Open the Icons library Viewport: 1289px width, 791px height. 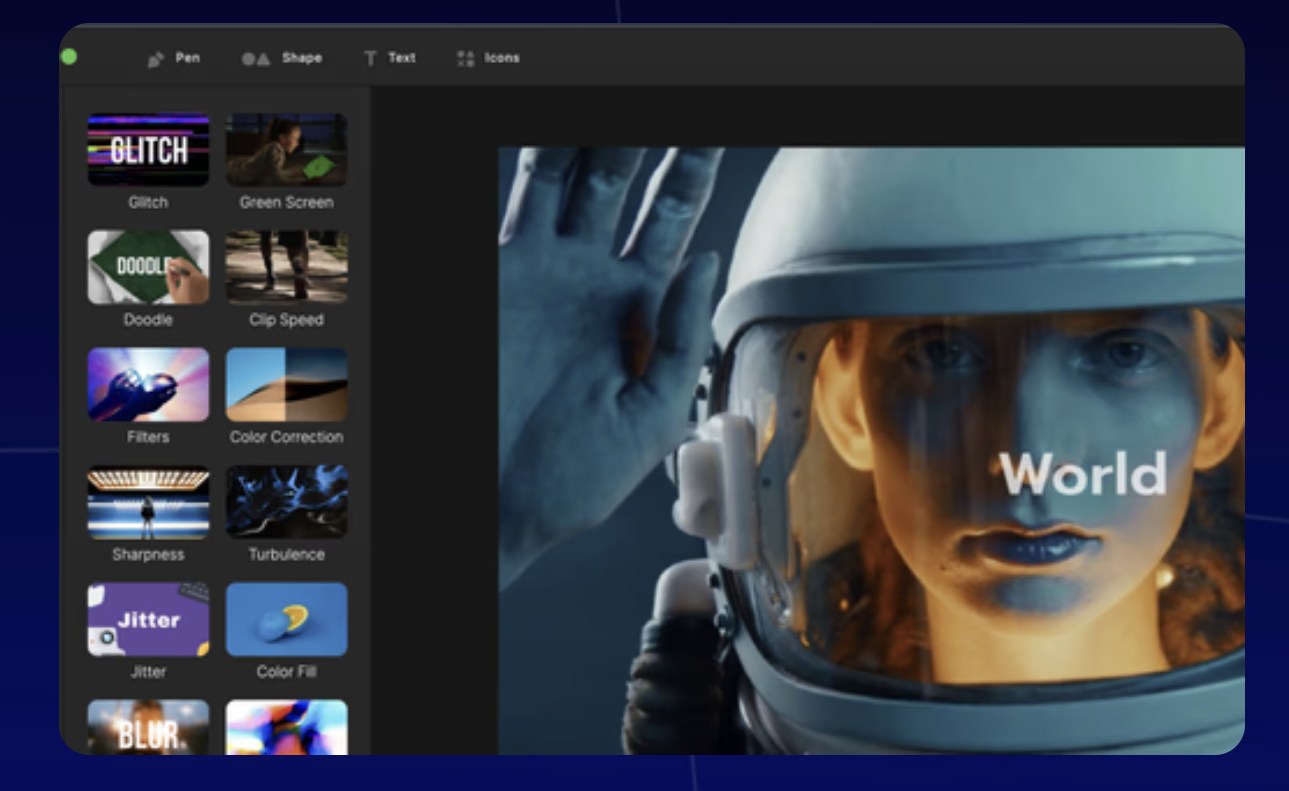(x=488, y=58)
